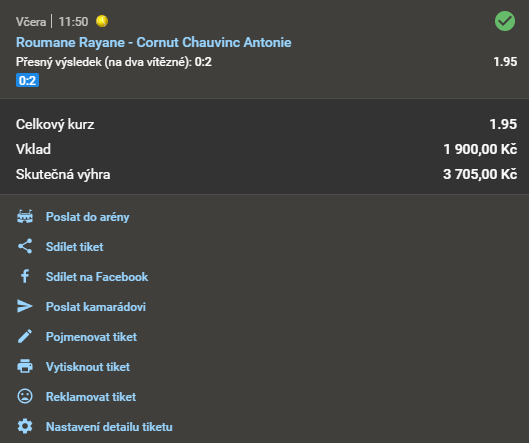Choose Sdílet na Facebook option
The image size is (529, 443).
[x=97, y=277]
